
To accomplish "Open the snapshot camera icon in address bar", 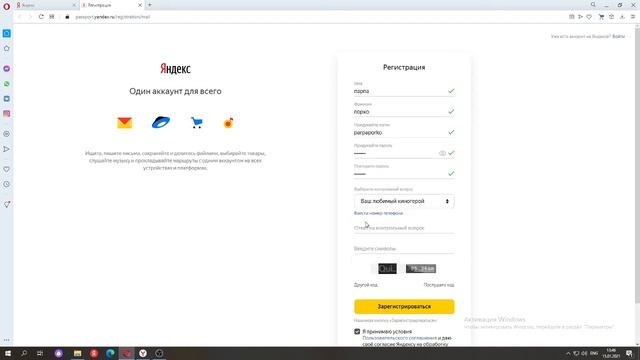I will coord(571,17).
